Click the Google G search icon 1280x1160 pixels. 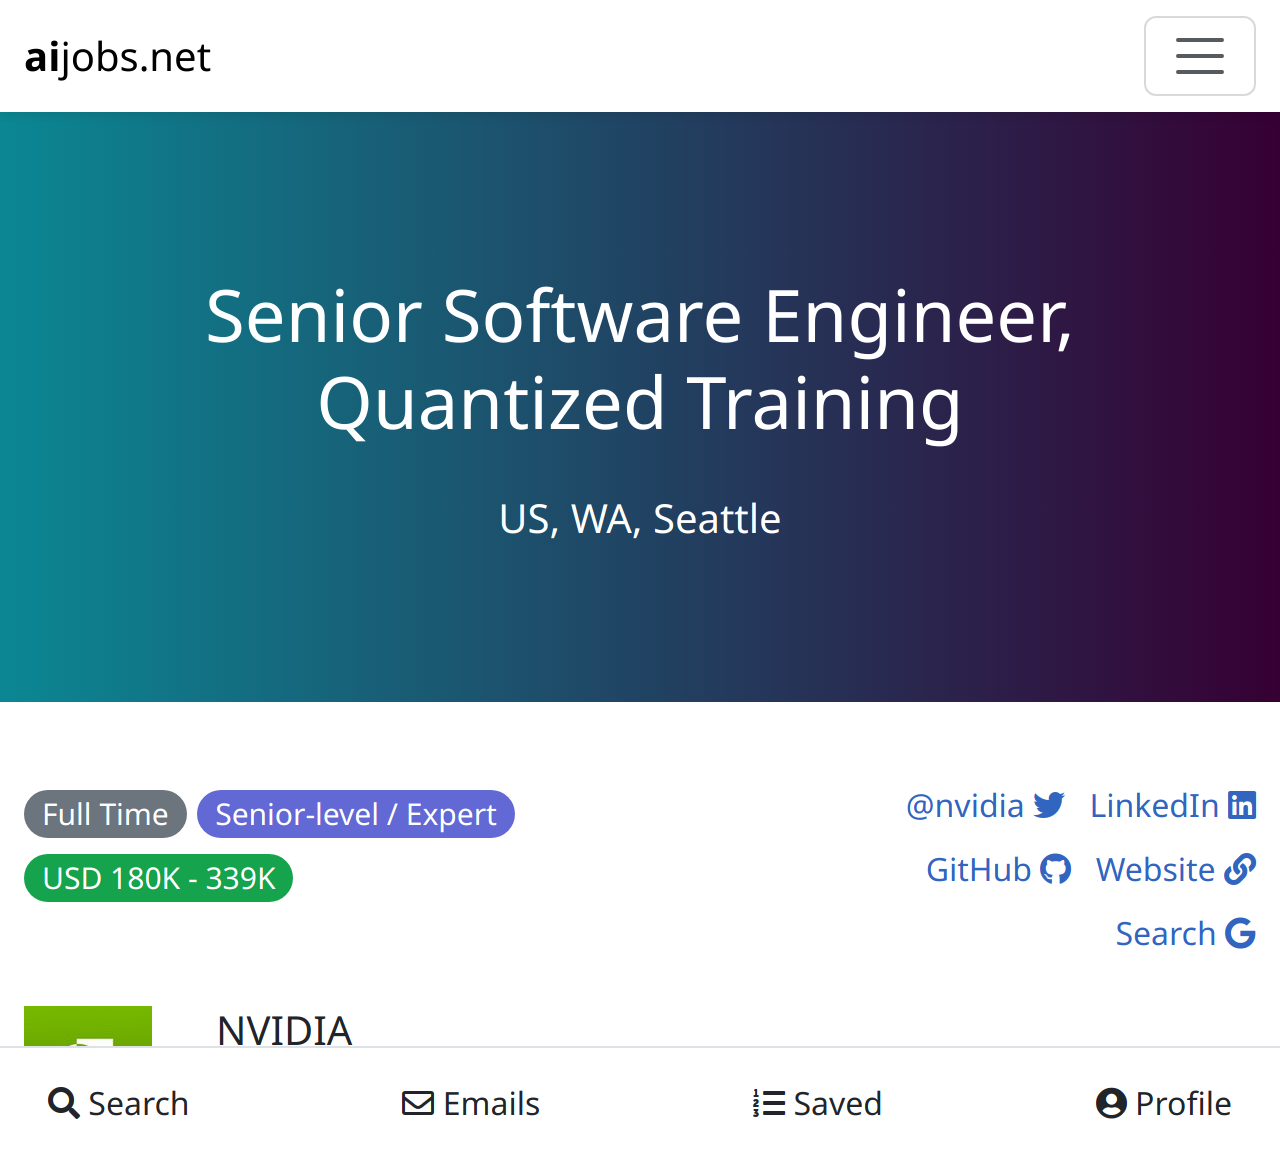click(1240, 934)
